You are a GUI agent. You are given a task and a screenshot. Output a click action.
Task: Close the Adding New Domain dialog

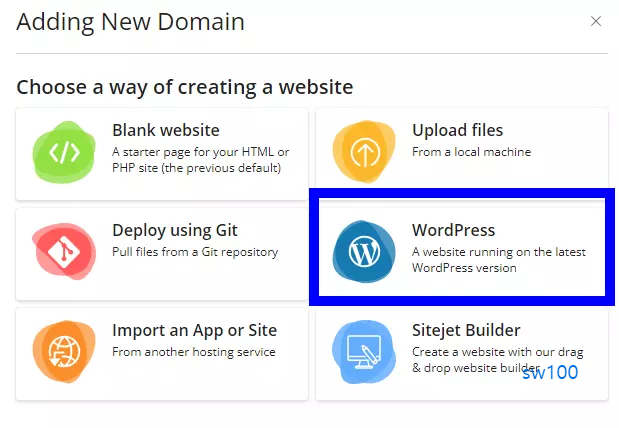click(x=596, y=21)
